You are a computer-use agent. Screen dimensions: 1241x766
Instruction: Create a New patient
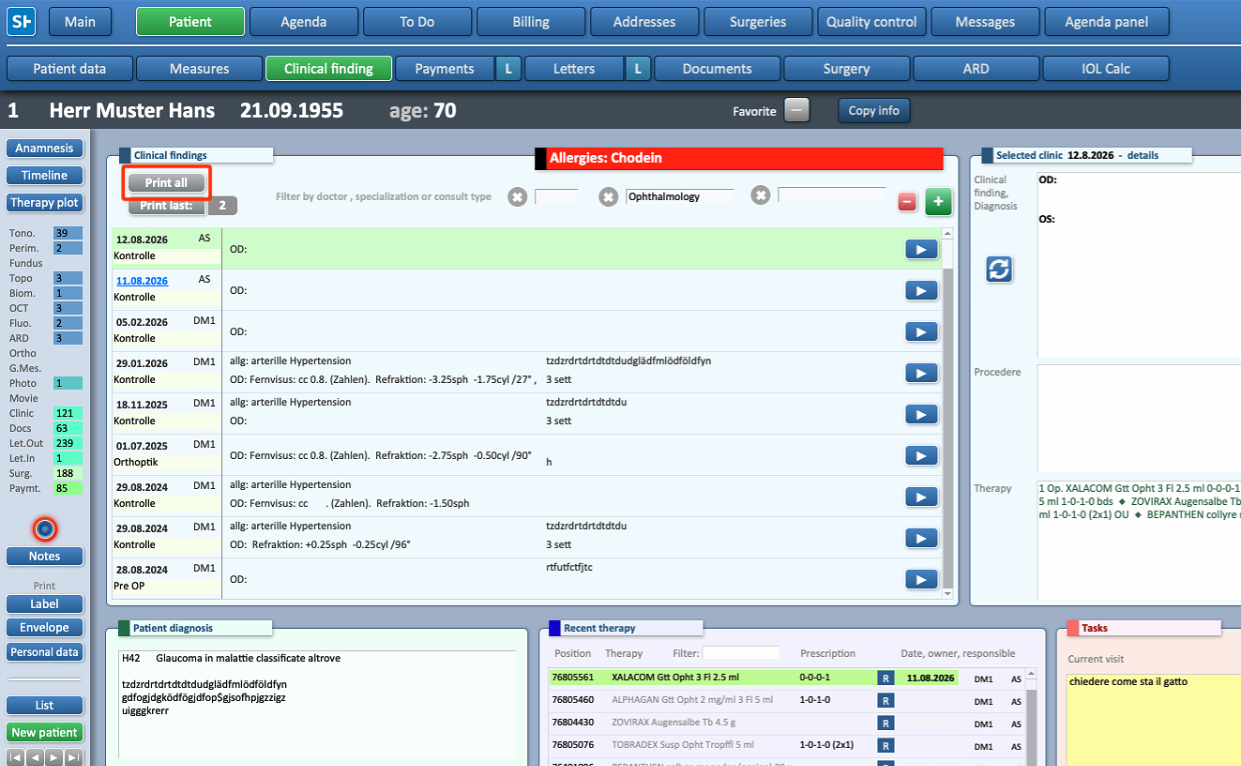(44, 733)
